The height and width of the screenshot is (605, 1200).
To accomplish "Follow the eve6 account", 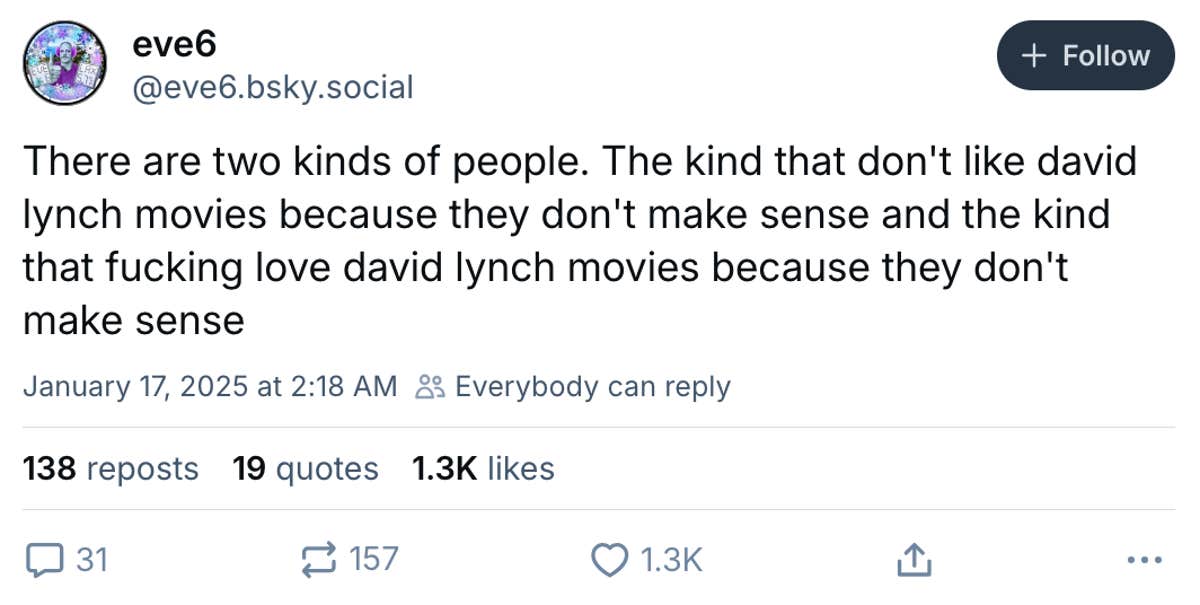I will [x=1086, y=56].
